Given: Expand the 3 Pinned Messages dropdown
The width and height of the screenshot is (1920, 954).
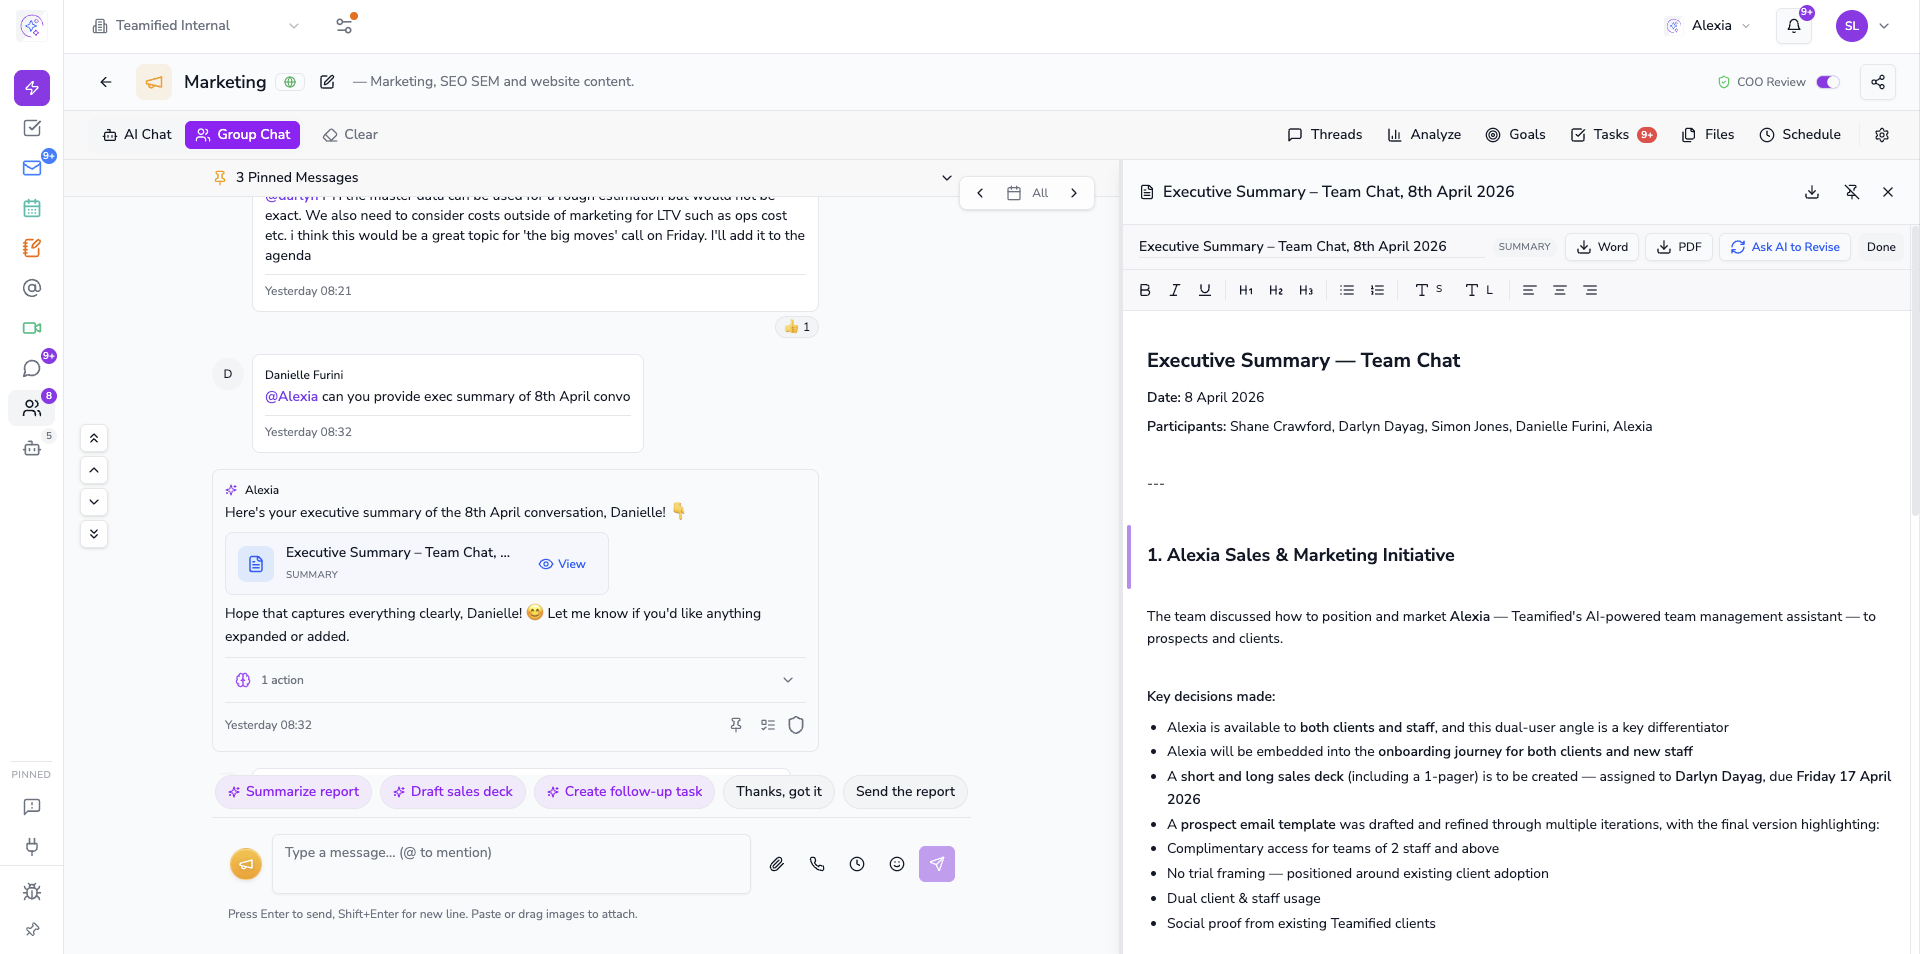Looking at the screenshot, I should [946, 178].
